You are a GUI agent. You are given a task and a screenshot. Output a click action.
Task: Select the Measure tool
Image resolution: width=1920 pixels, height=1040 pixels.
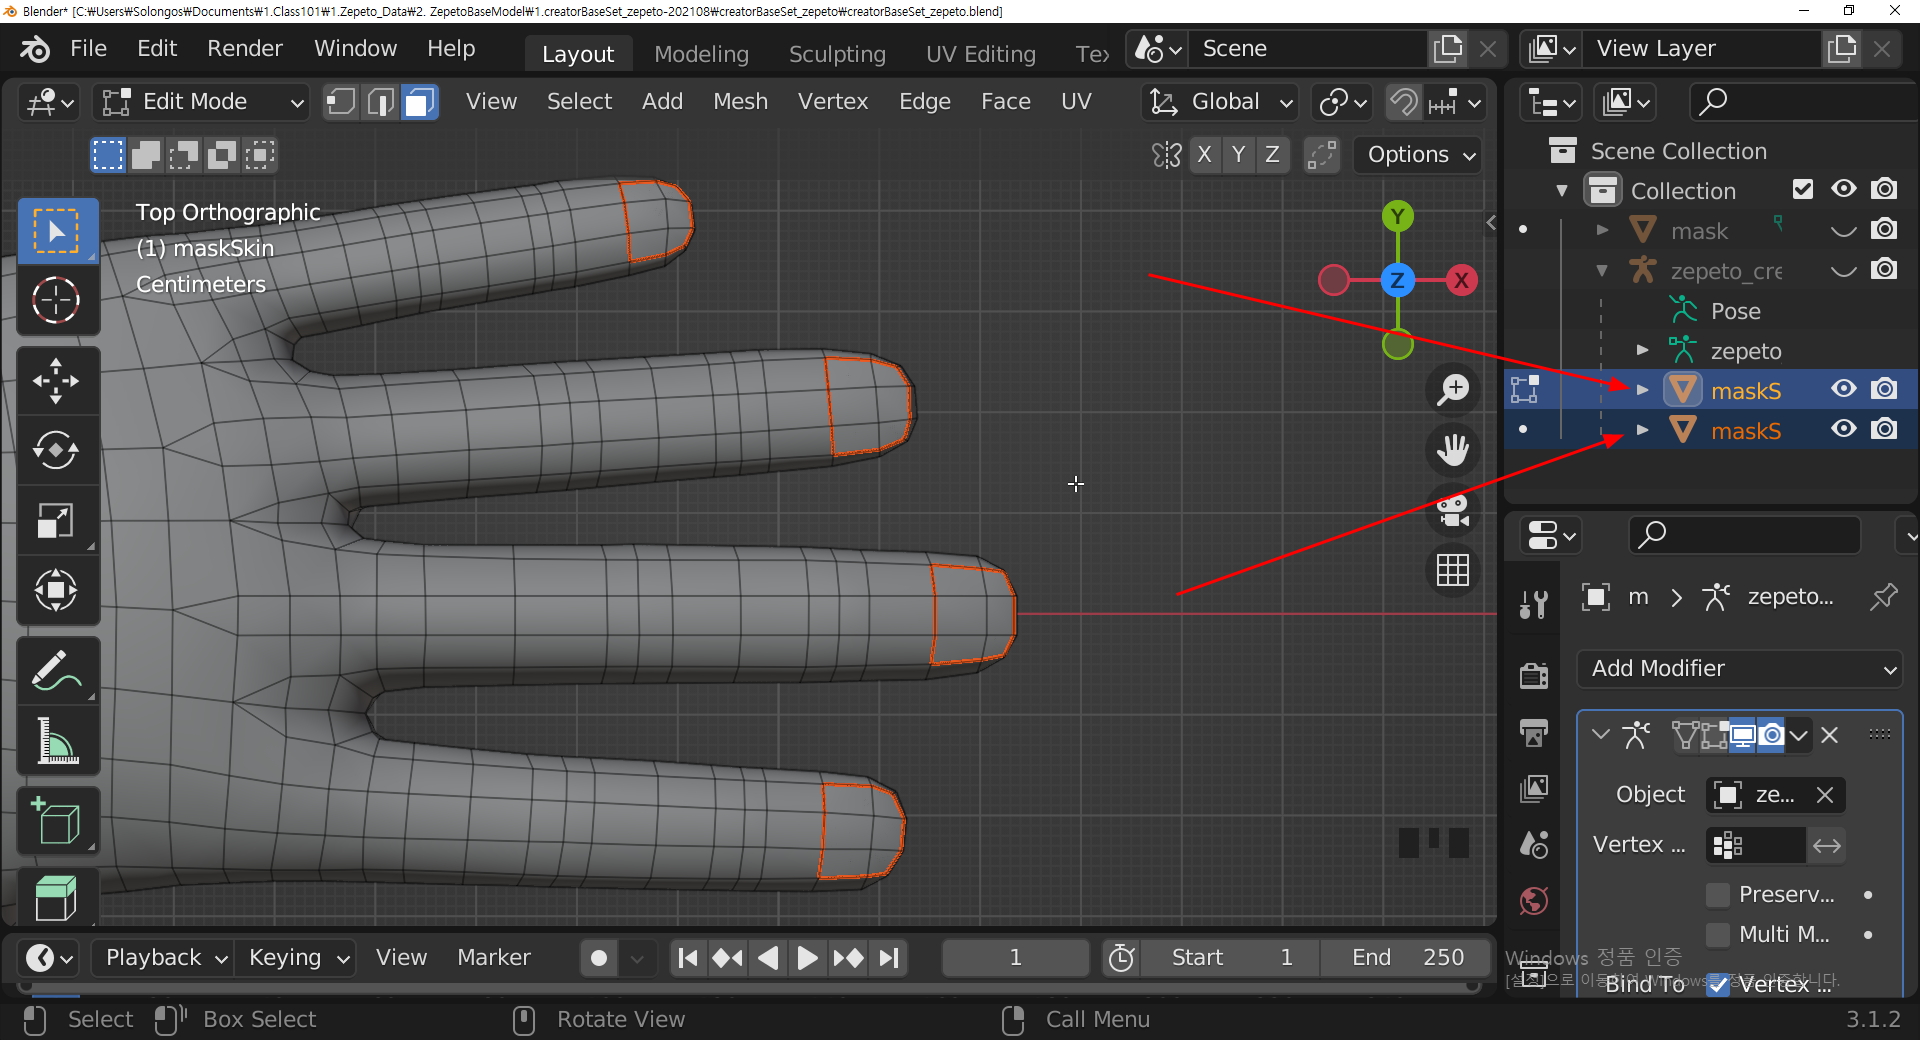point(57,741)
